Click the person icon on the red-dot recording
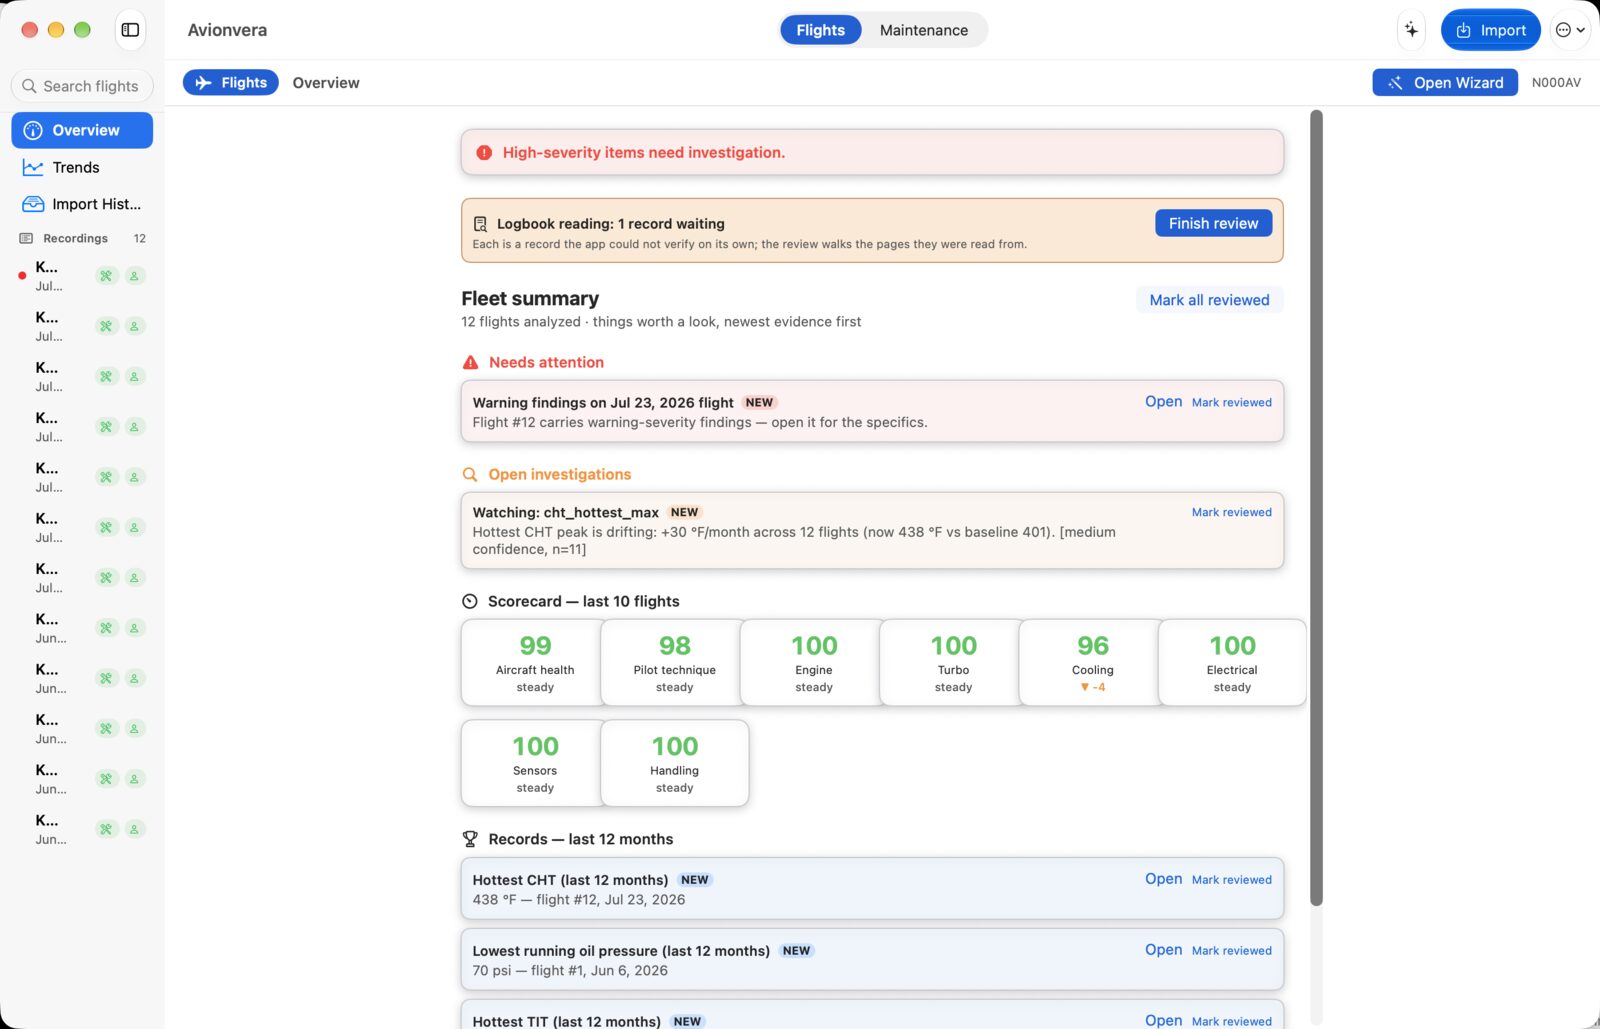 pos(135,276)
